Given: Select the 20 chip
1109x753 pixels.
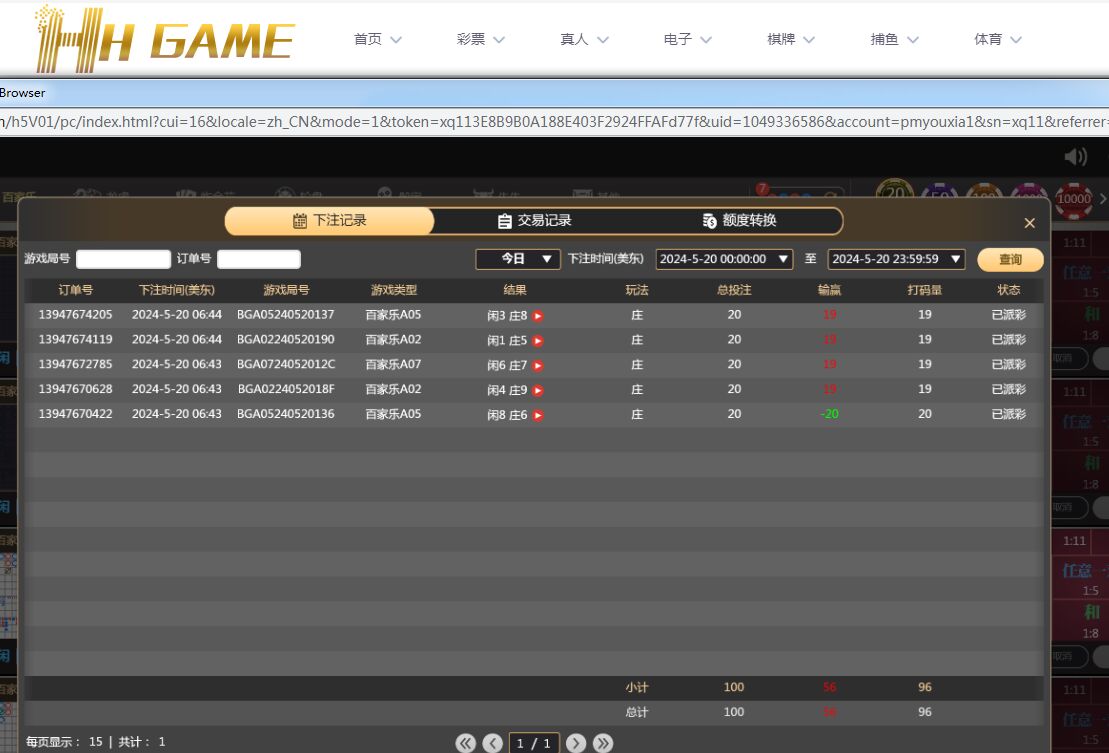Looking at the screenshot, I should (895, 195).
